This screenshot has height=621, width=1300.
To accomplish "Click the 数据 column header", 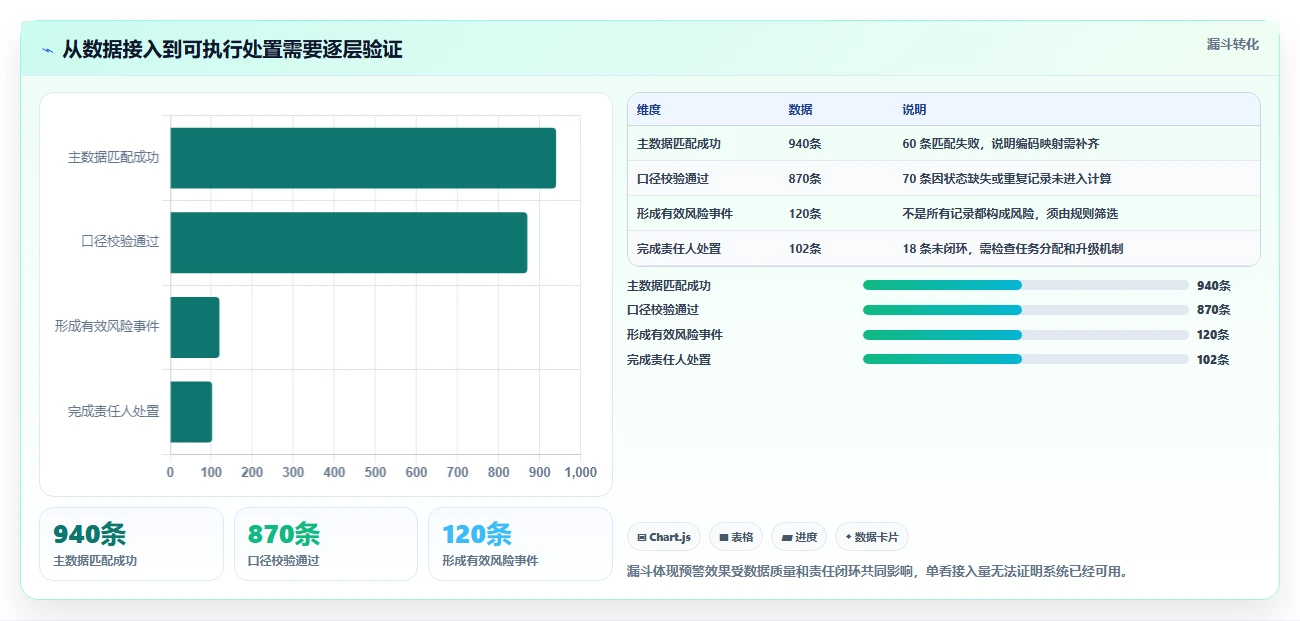I will [800, 110].
